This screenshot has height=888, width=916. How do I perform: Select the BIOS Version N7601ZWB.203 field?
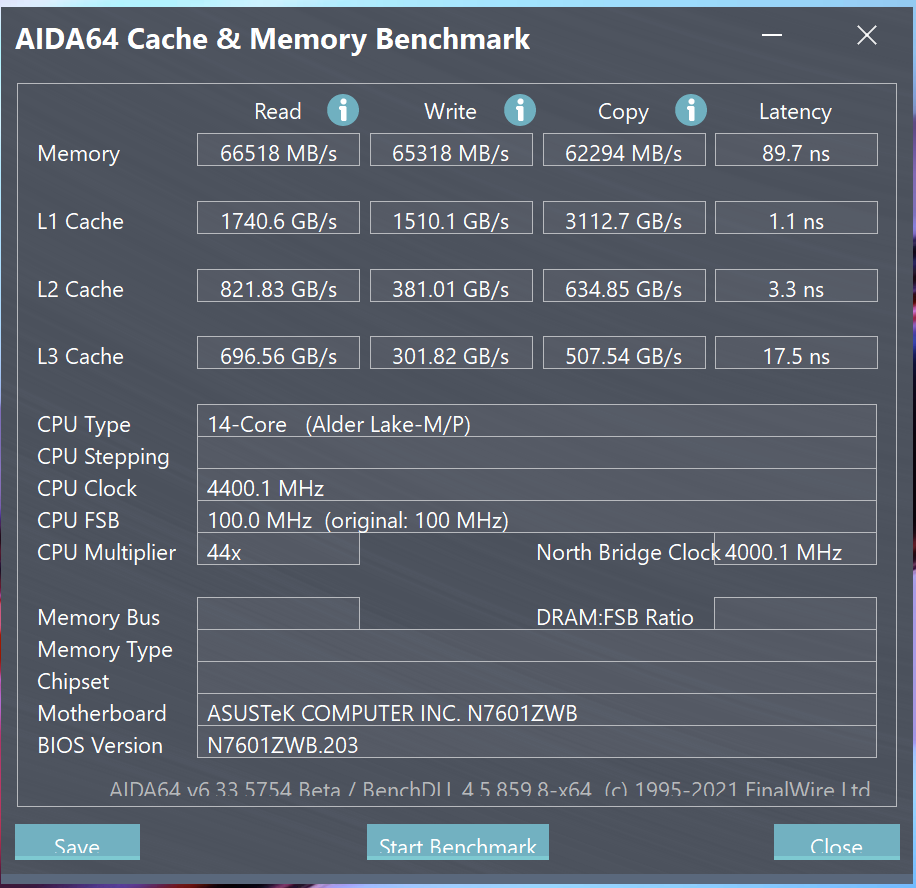click(x=537, y=742)
